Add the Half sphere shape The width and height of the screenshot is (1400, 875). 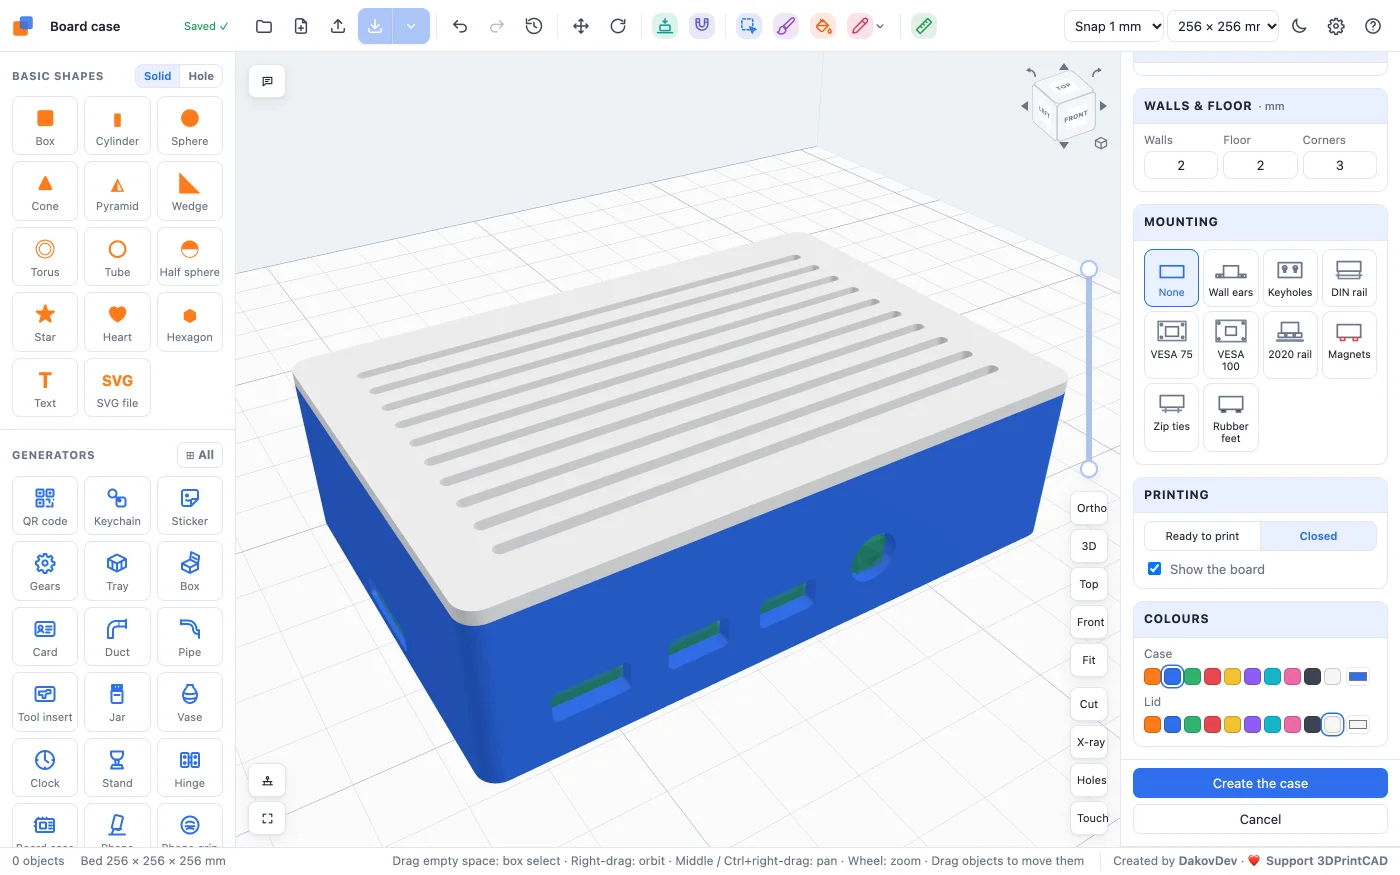189,257
